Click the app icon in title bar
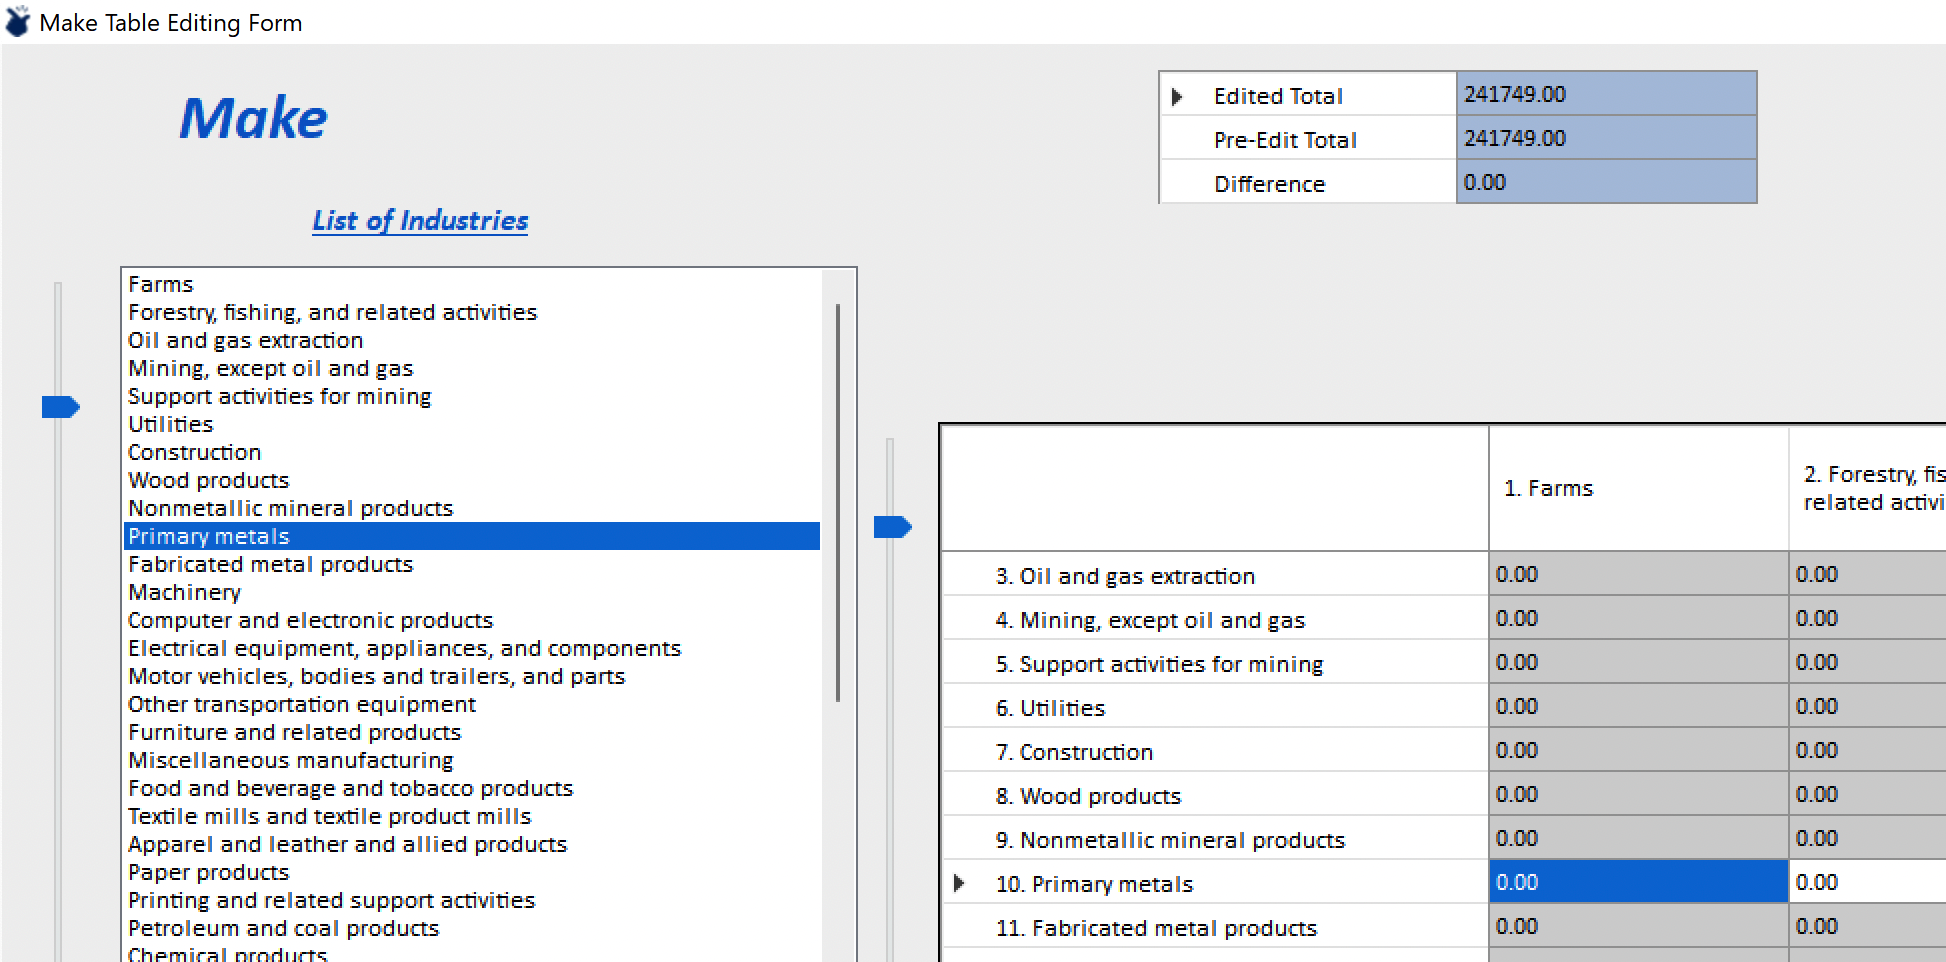 tap(17, 21)
